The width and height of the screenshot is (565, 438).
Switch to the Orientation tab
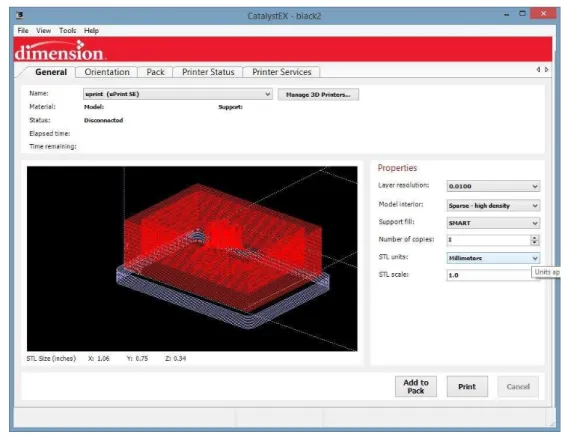coord(107,72)
